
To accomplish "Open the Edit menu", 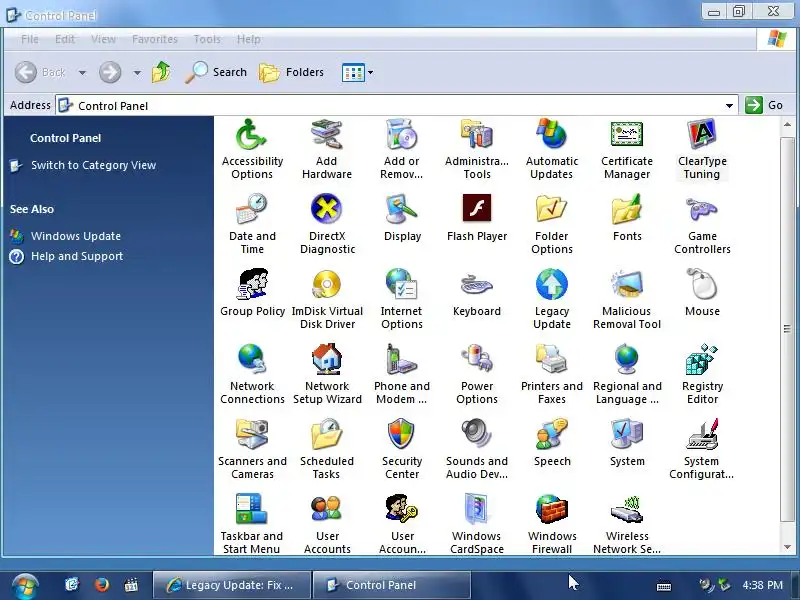I will tap(65, 39).
